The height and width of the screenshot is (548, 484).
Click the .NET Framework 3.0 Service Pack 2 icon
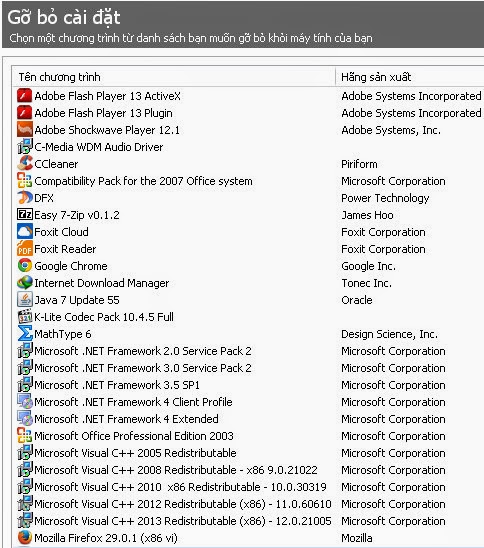tap(25, 368)
